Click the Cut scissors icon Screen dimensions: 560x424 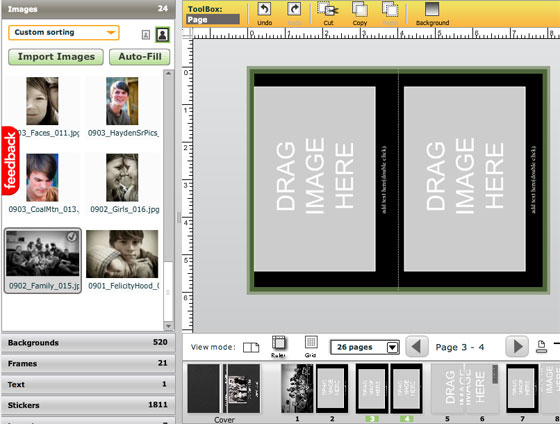(x=328, y=9)
